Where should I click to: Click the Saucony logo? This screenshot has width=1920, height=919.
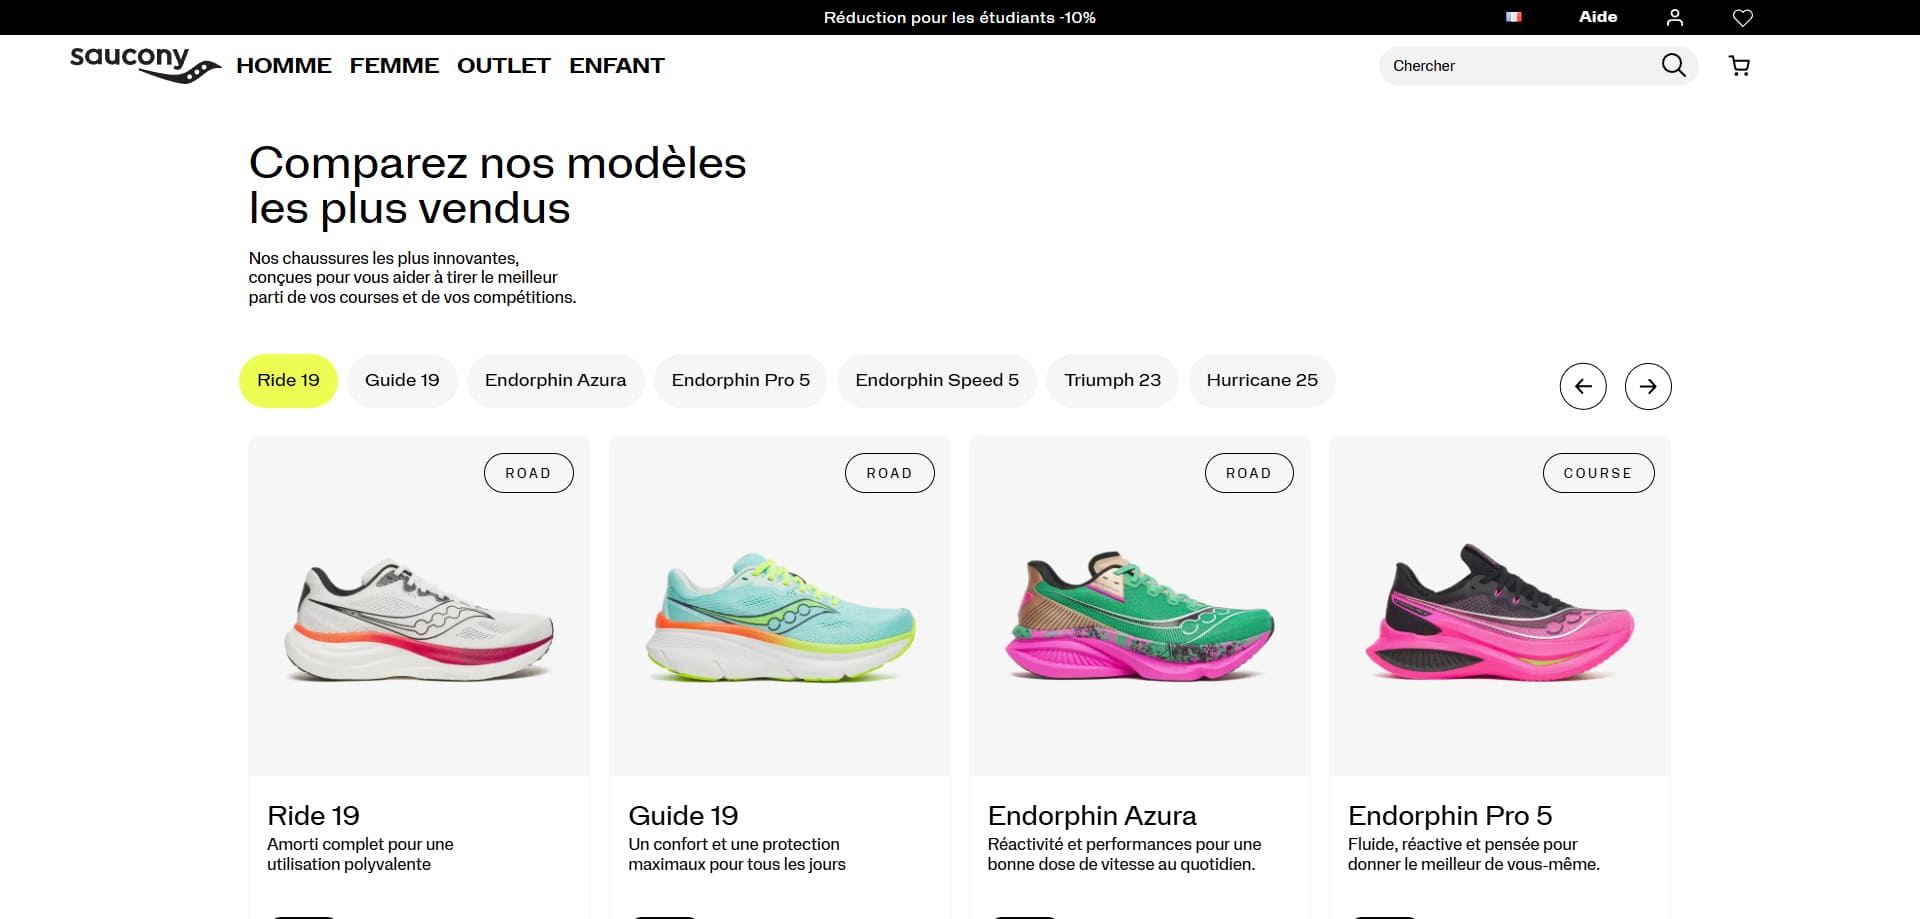coord(145,65)
